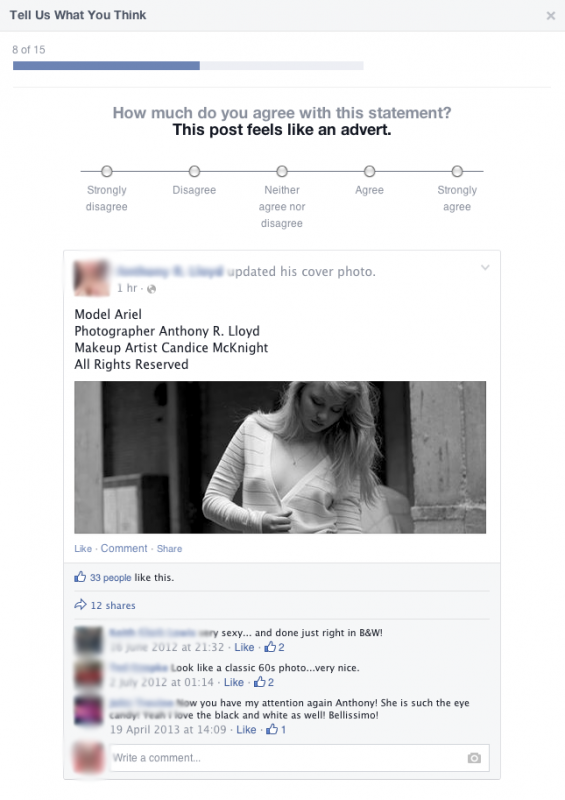Click thumbs-up count on the Bellissimo comment
Screen dimensions: 565x800
coord(276,730)
